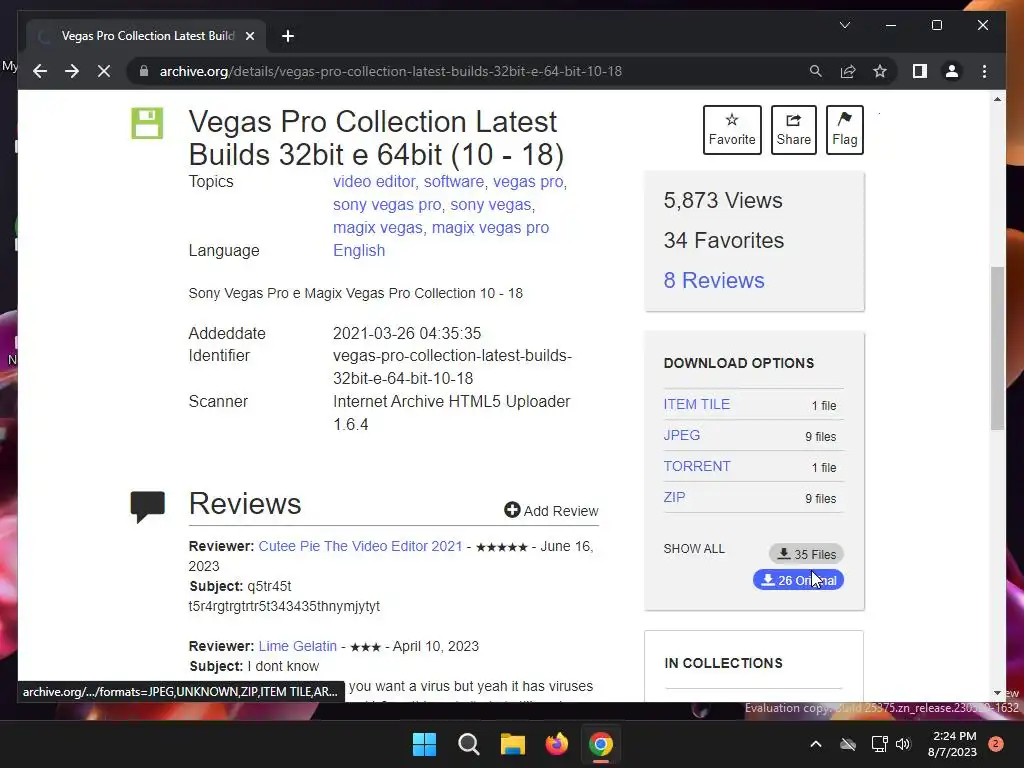Go back using the browser back arrow

point(40,71)
